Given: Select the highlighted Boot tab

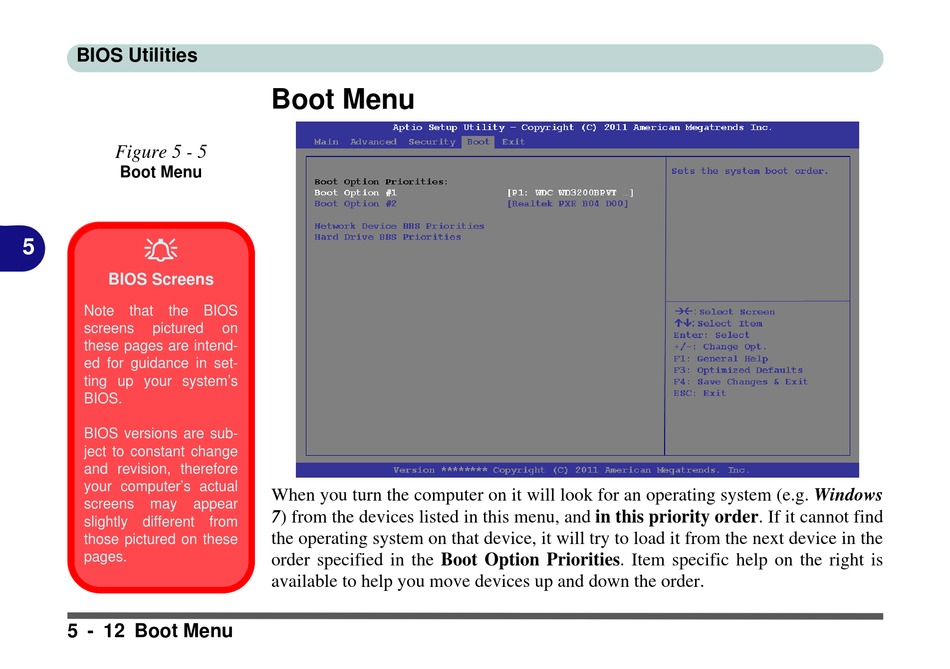Looking at the screenshot, I should 478,142.
